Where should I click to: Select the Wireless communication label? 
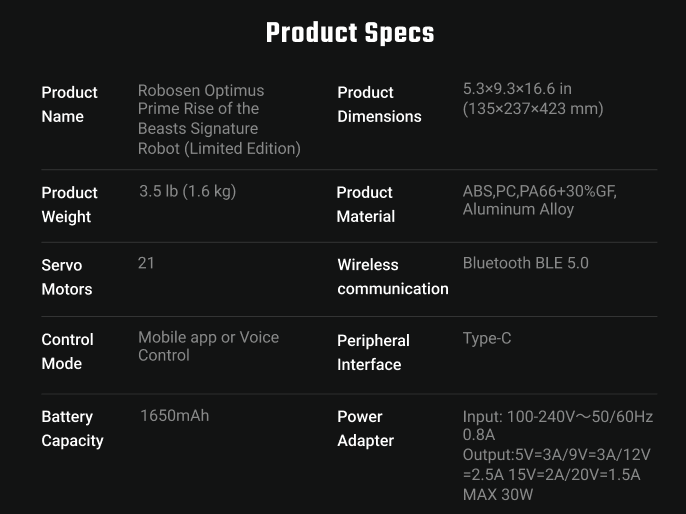pyautogui.click(x=393, y=276)
